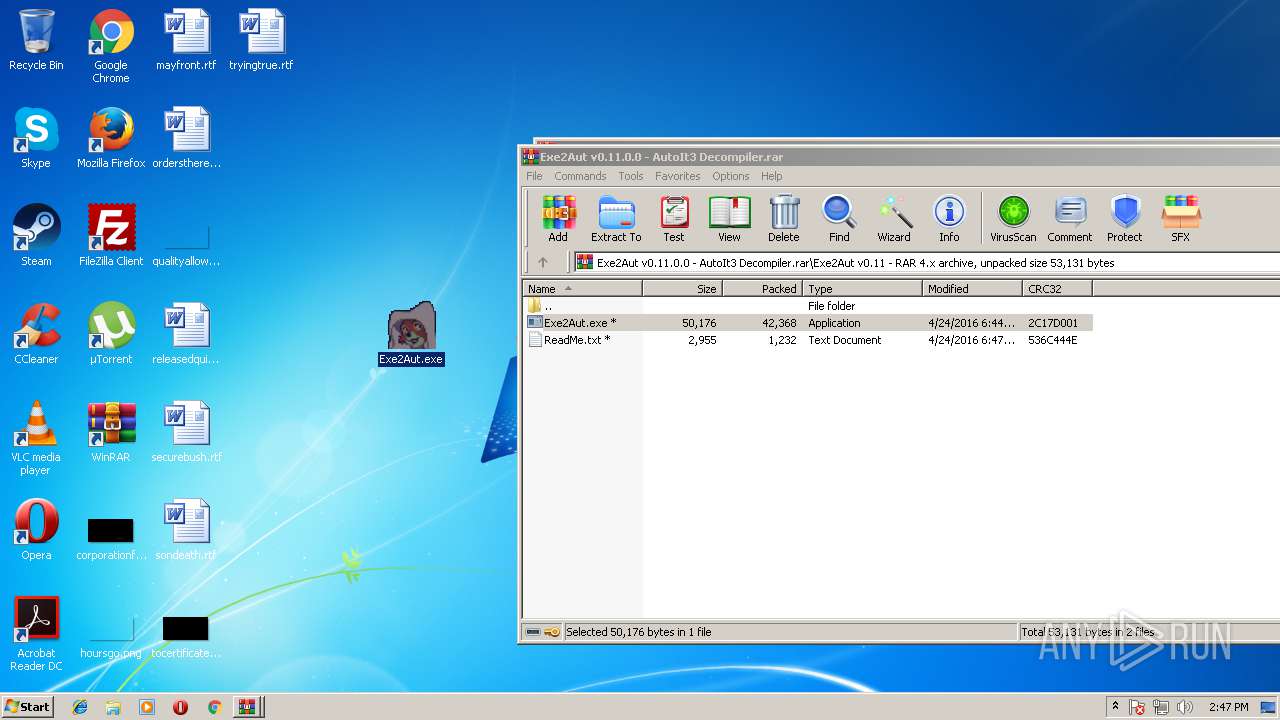
Task: Select the µTorrent desktop shortcut
Action: click(111, 334)
